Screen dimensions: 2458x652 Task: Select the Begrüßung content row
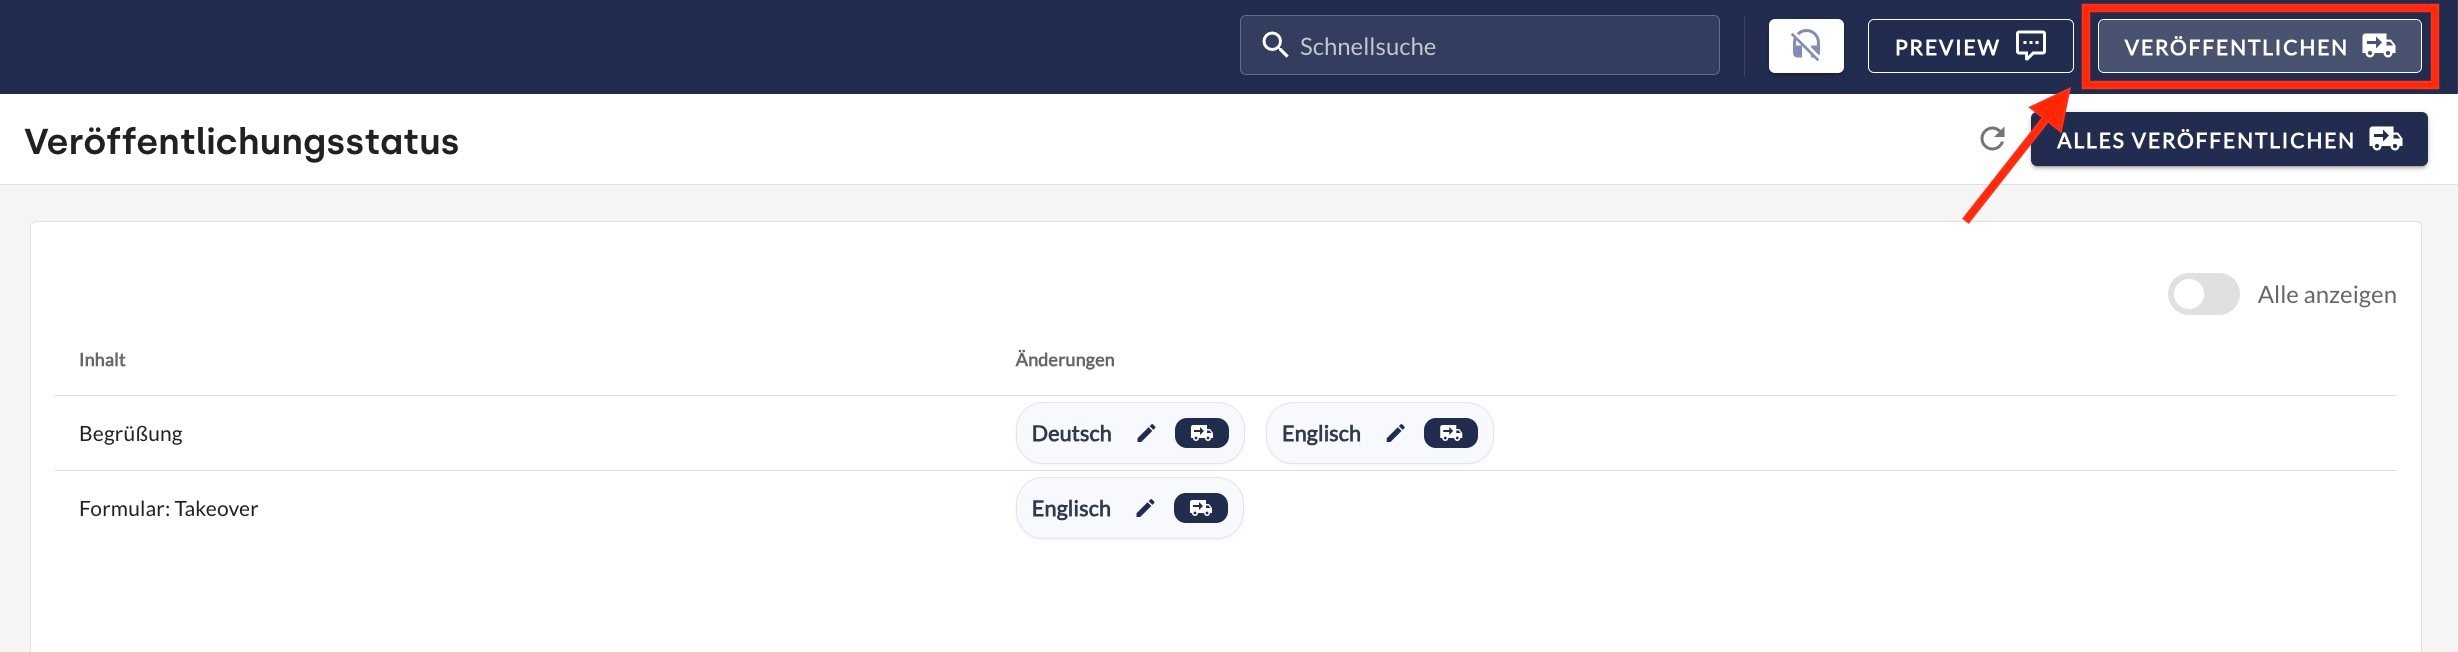point(131,433)
